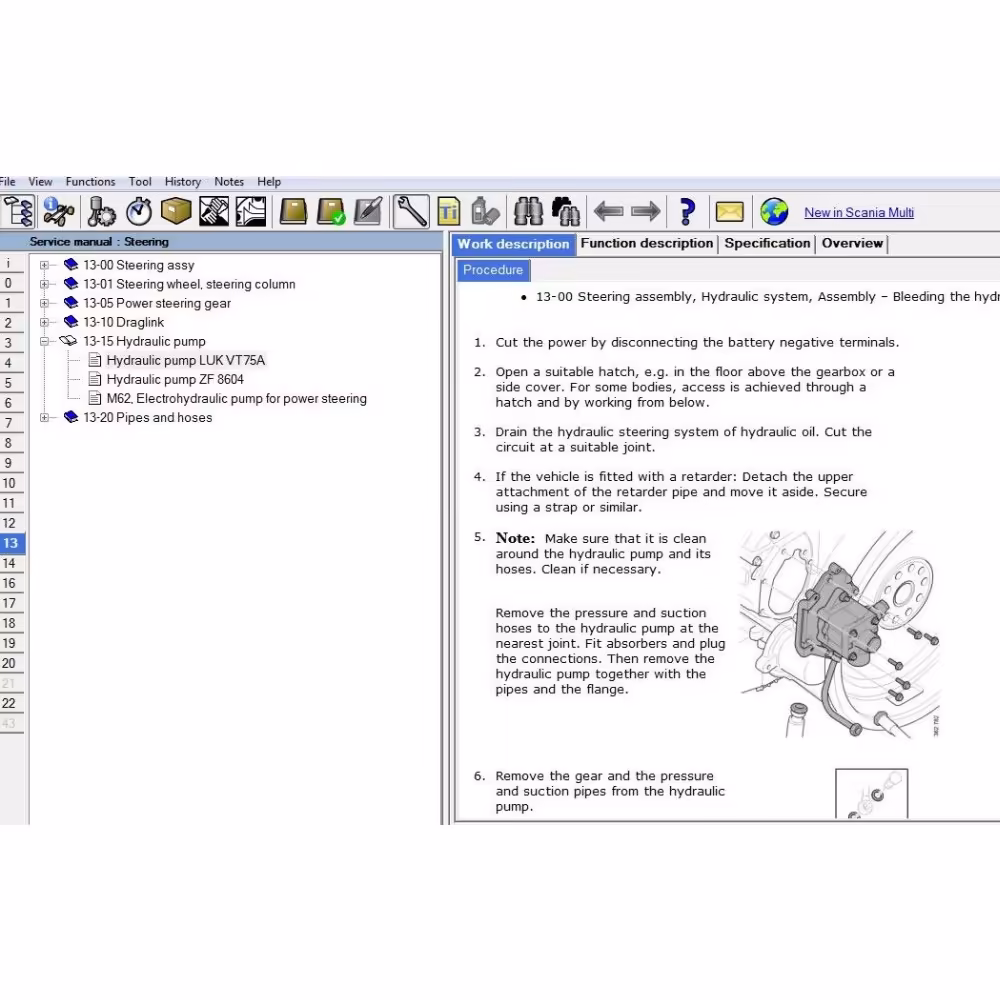Click the dark double binoculars icon
This screenshot has height=1000, width=1000.
[x=566, y=212]
